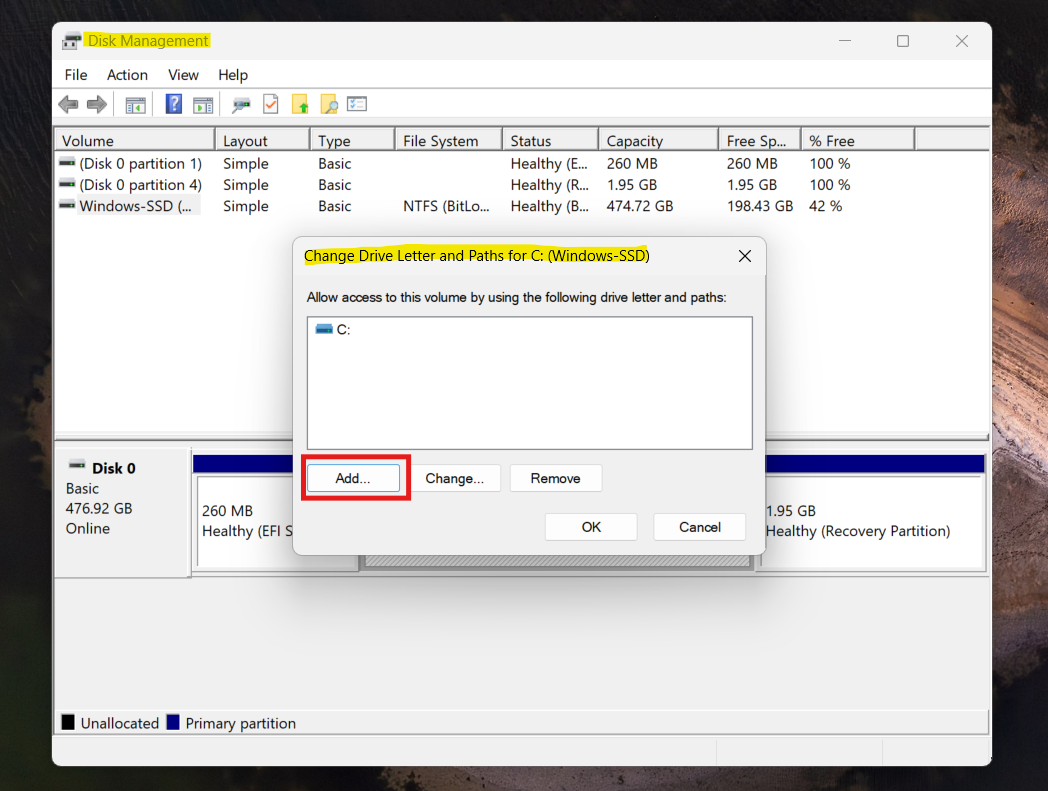Click the action pane icon with green arrow

click(203, 104)
